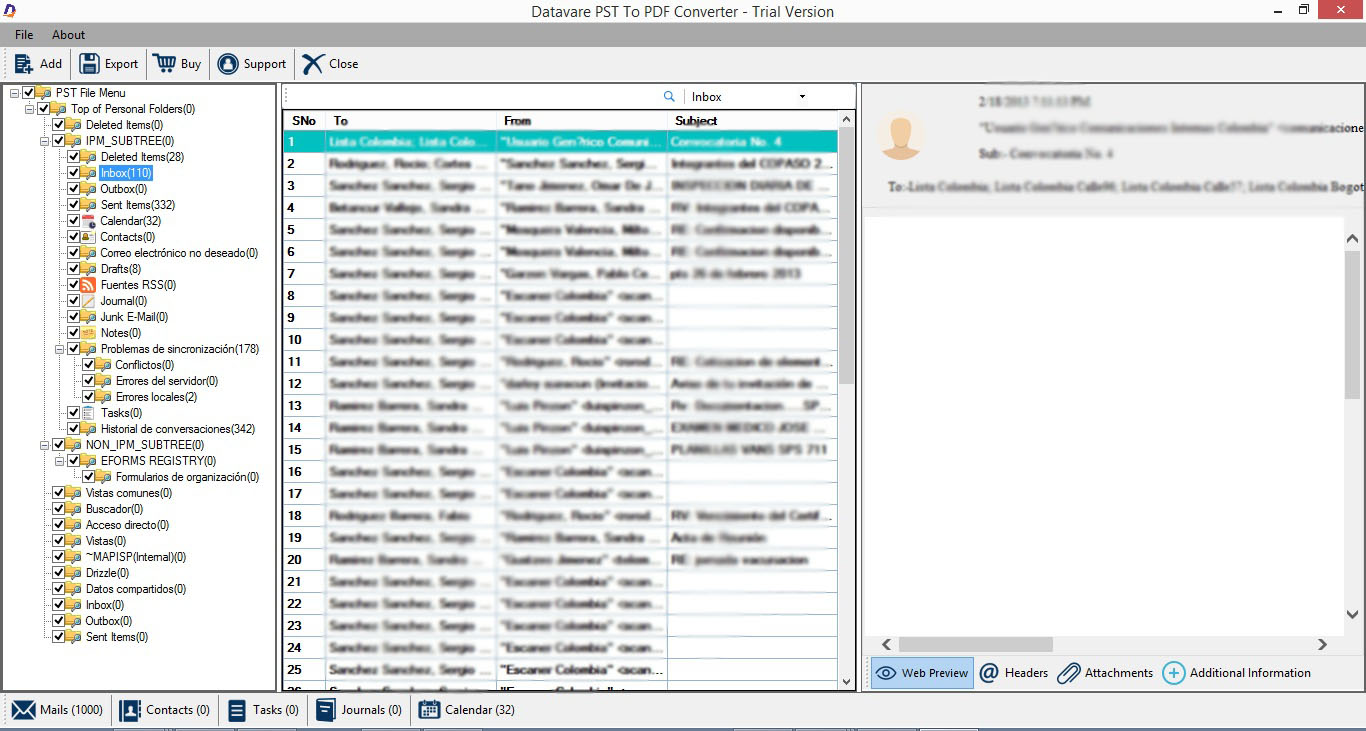The image size is (1366, 731).
Task: Click the preview vertical scrollbar thumb
Action: (1353, 323)
